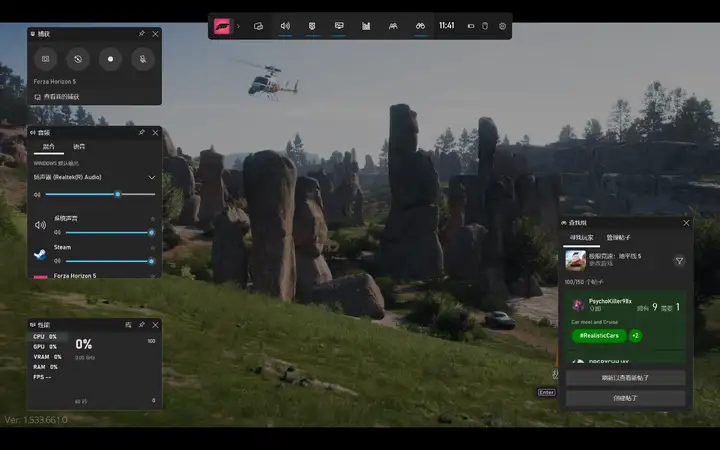Record the last 30 seconds icon
Screen dimensions: 720x450
click(x=78, y=59)
